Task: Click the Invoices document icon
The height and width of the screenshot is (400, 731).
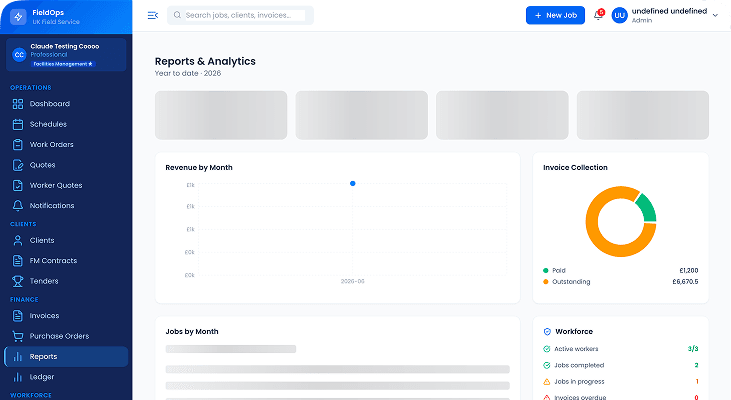Action: pos(18,316)
